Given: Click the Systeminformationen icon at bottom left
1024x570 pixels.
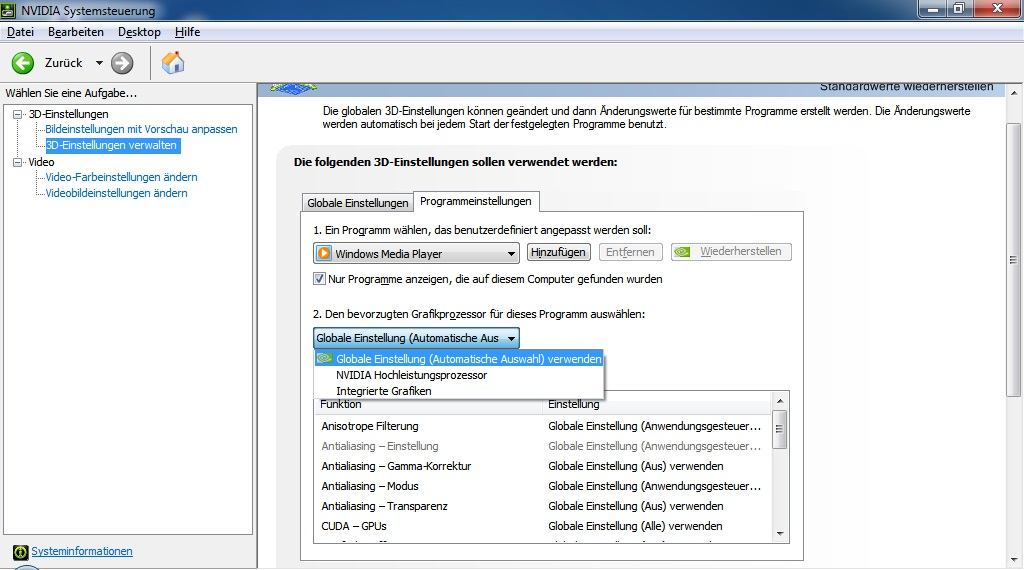Looking at the screenshot, I should [20, 552].
